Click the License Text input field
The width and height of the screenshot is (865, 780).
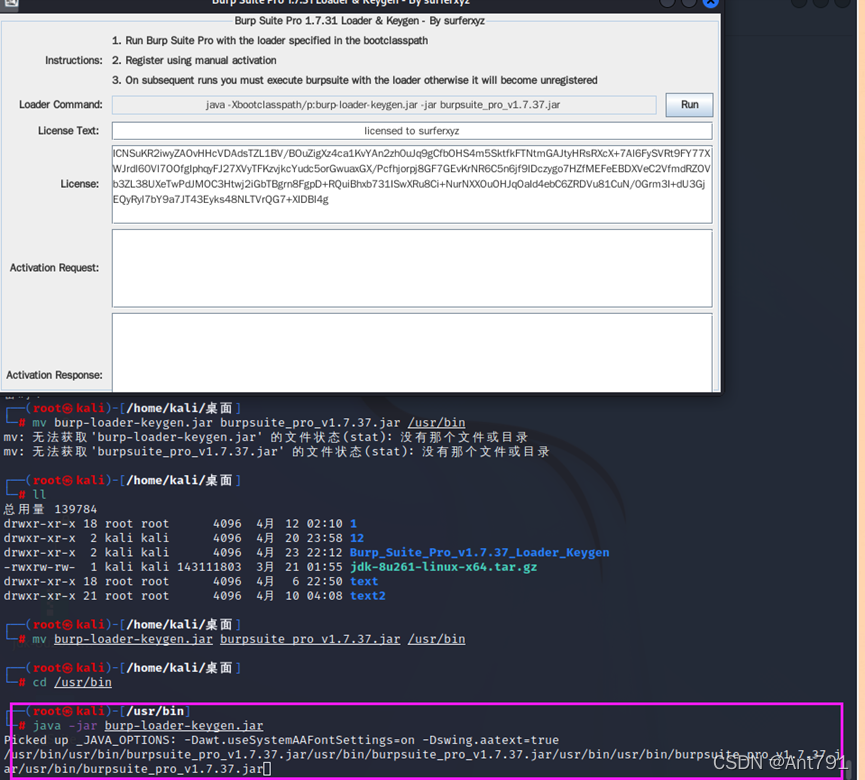click(411, 131)
